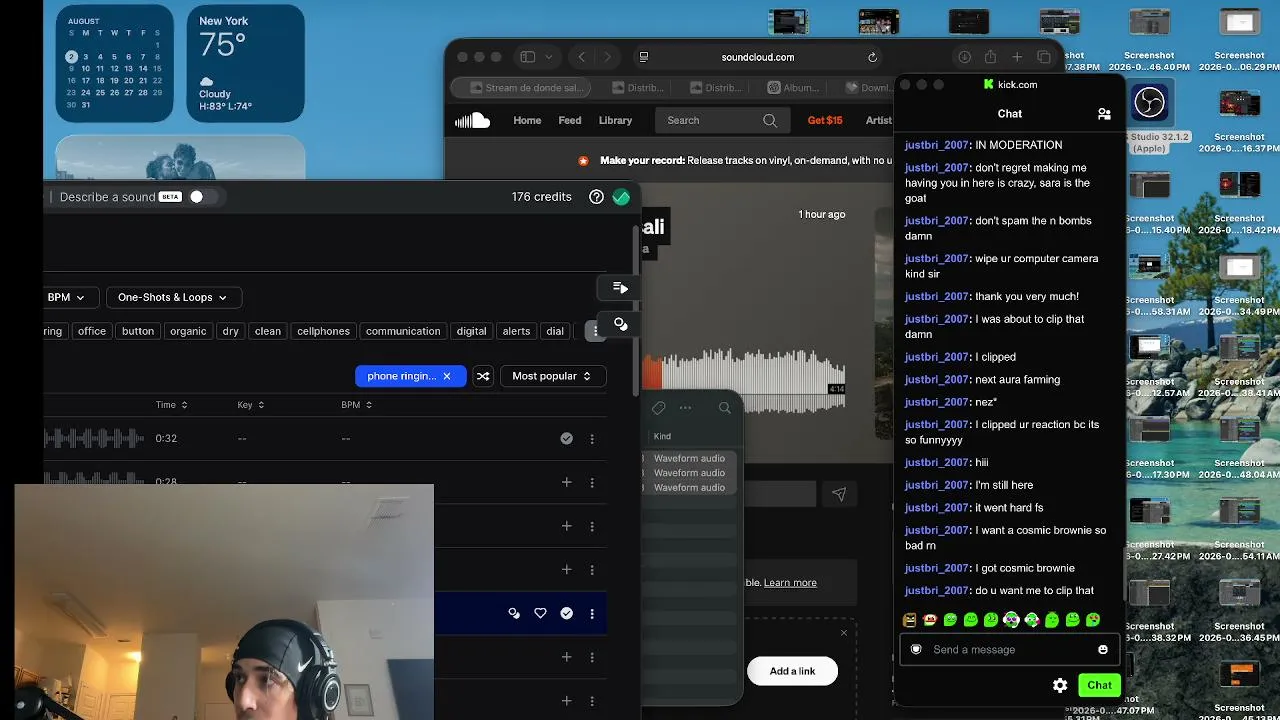
Task: Select the office tag
Action: coord(92,331)
